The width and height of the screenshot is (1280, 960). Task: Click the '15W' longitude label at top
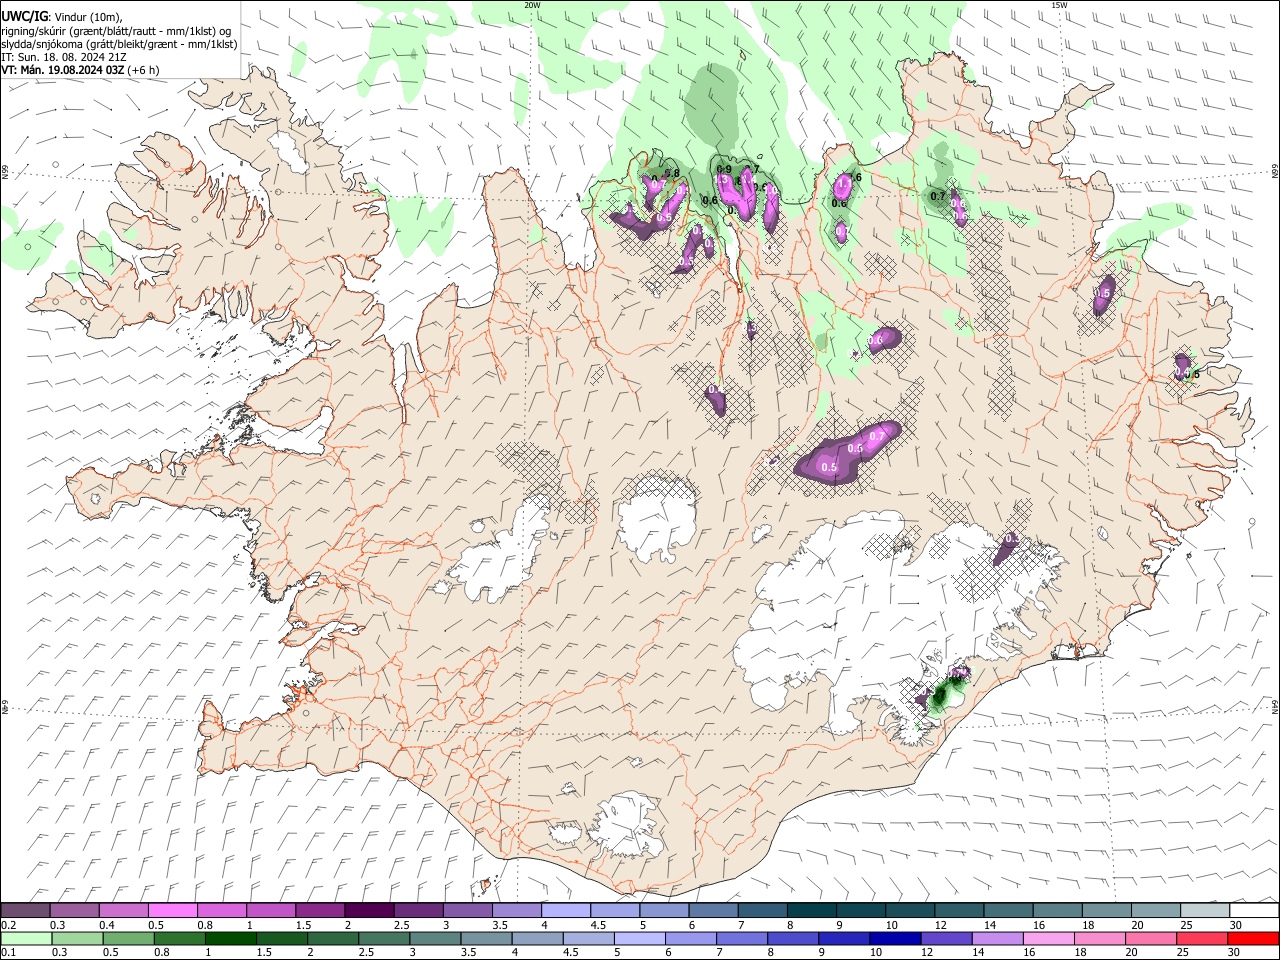pos(1059,5)
